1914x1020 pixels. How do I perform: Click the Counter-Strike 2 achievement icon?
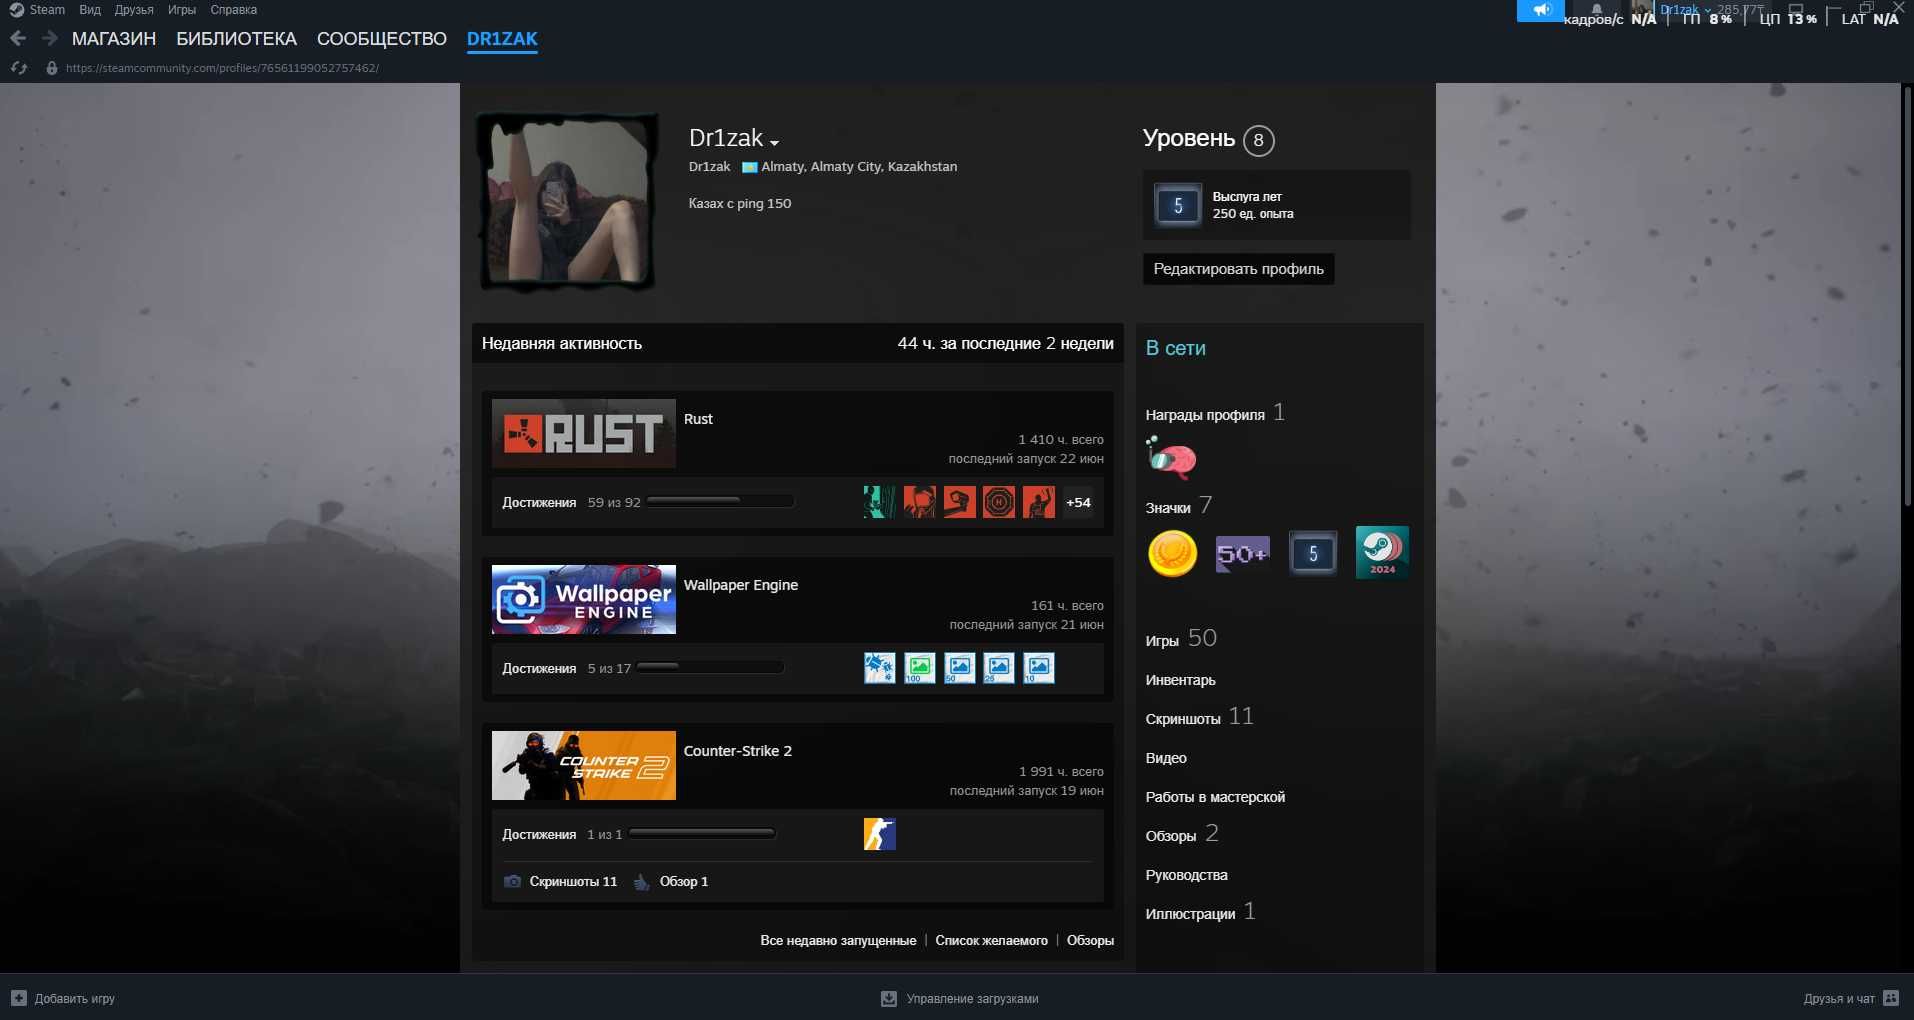click(x=879, y=834)
